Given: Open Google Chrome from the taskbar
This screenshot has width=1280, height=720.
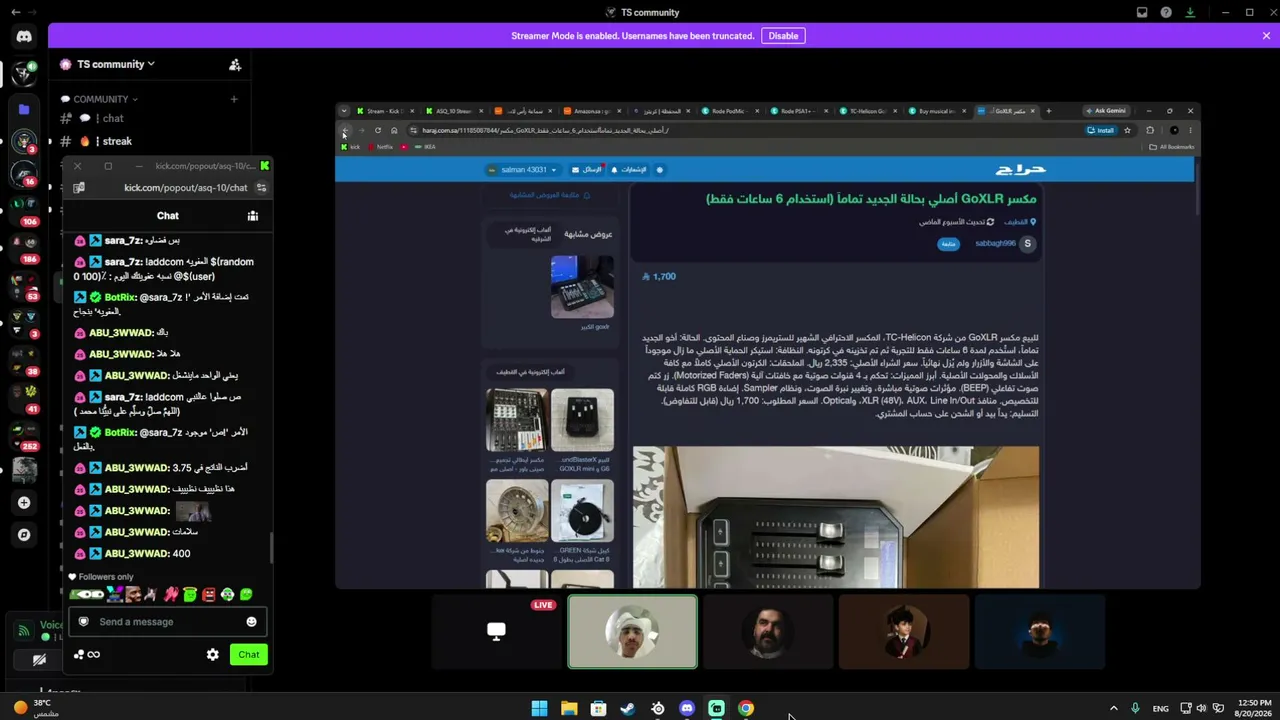Looking at the screenshot, I should pyautogui.click(x=746, y=708).
